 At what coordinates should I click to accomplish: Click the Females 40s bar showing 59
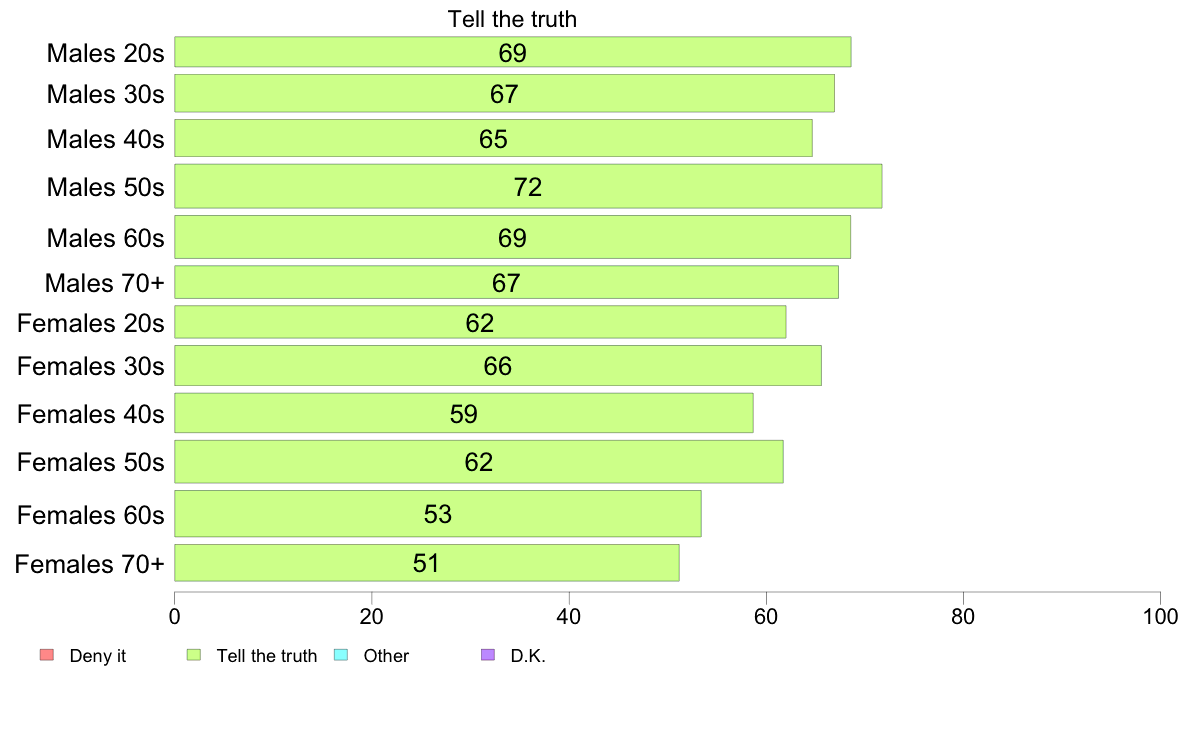[464, 413]
